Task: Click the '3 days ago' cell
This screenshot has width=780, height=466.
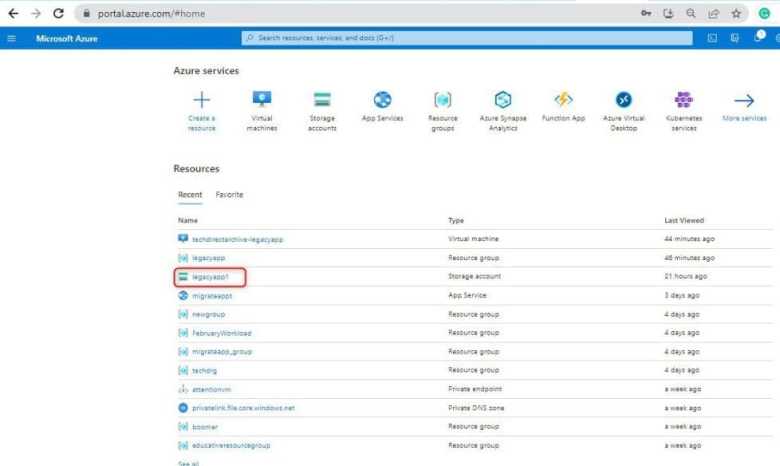Action: [682, 295]
